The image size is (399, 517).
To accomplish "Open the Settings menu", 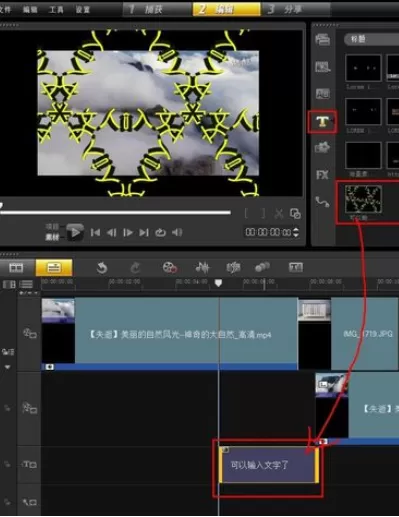I will coord(82,9).
